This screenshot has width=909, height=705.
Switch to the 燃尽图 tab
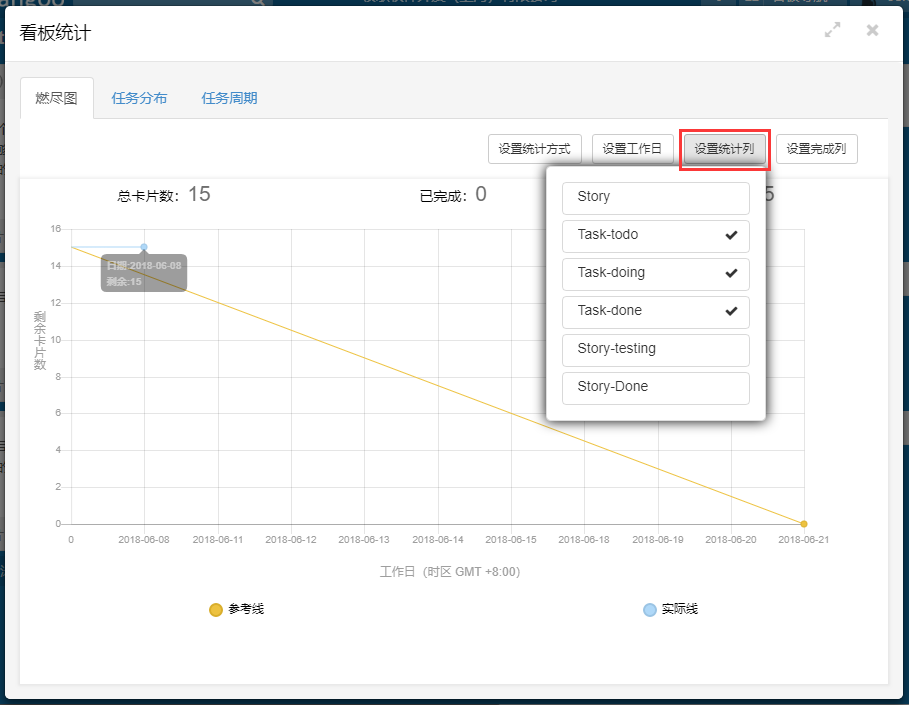(x=56, y=98)
